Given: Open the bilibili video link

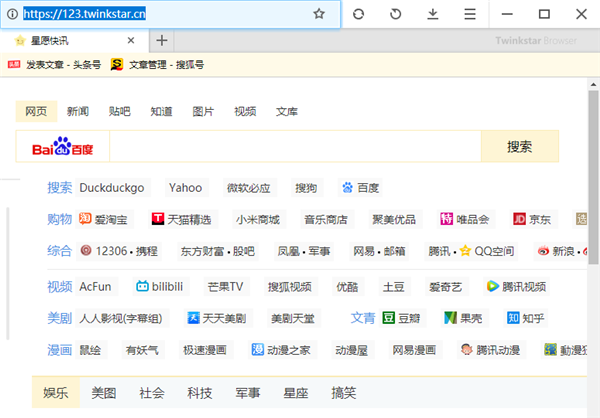Looking at the screenshot, I should (x=160, y=286).
